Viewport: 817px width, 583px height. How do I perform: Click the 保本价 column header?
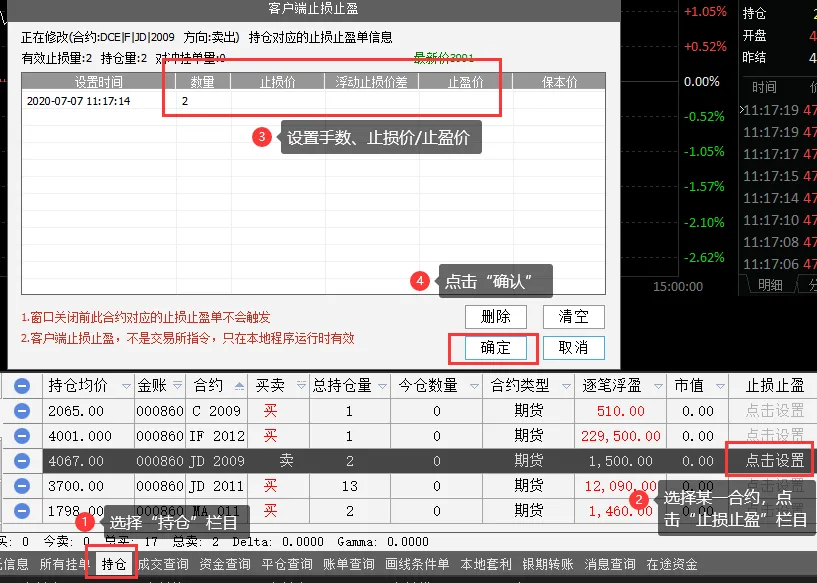tap(560, 82)
